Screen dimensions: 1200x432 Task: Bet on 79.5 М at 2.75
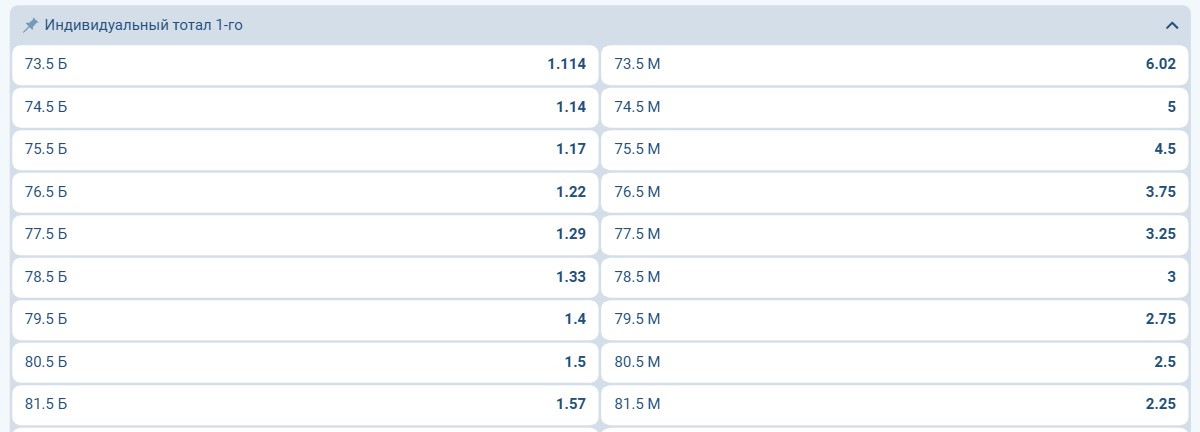click(x=894, y=319)
